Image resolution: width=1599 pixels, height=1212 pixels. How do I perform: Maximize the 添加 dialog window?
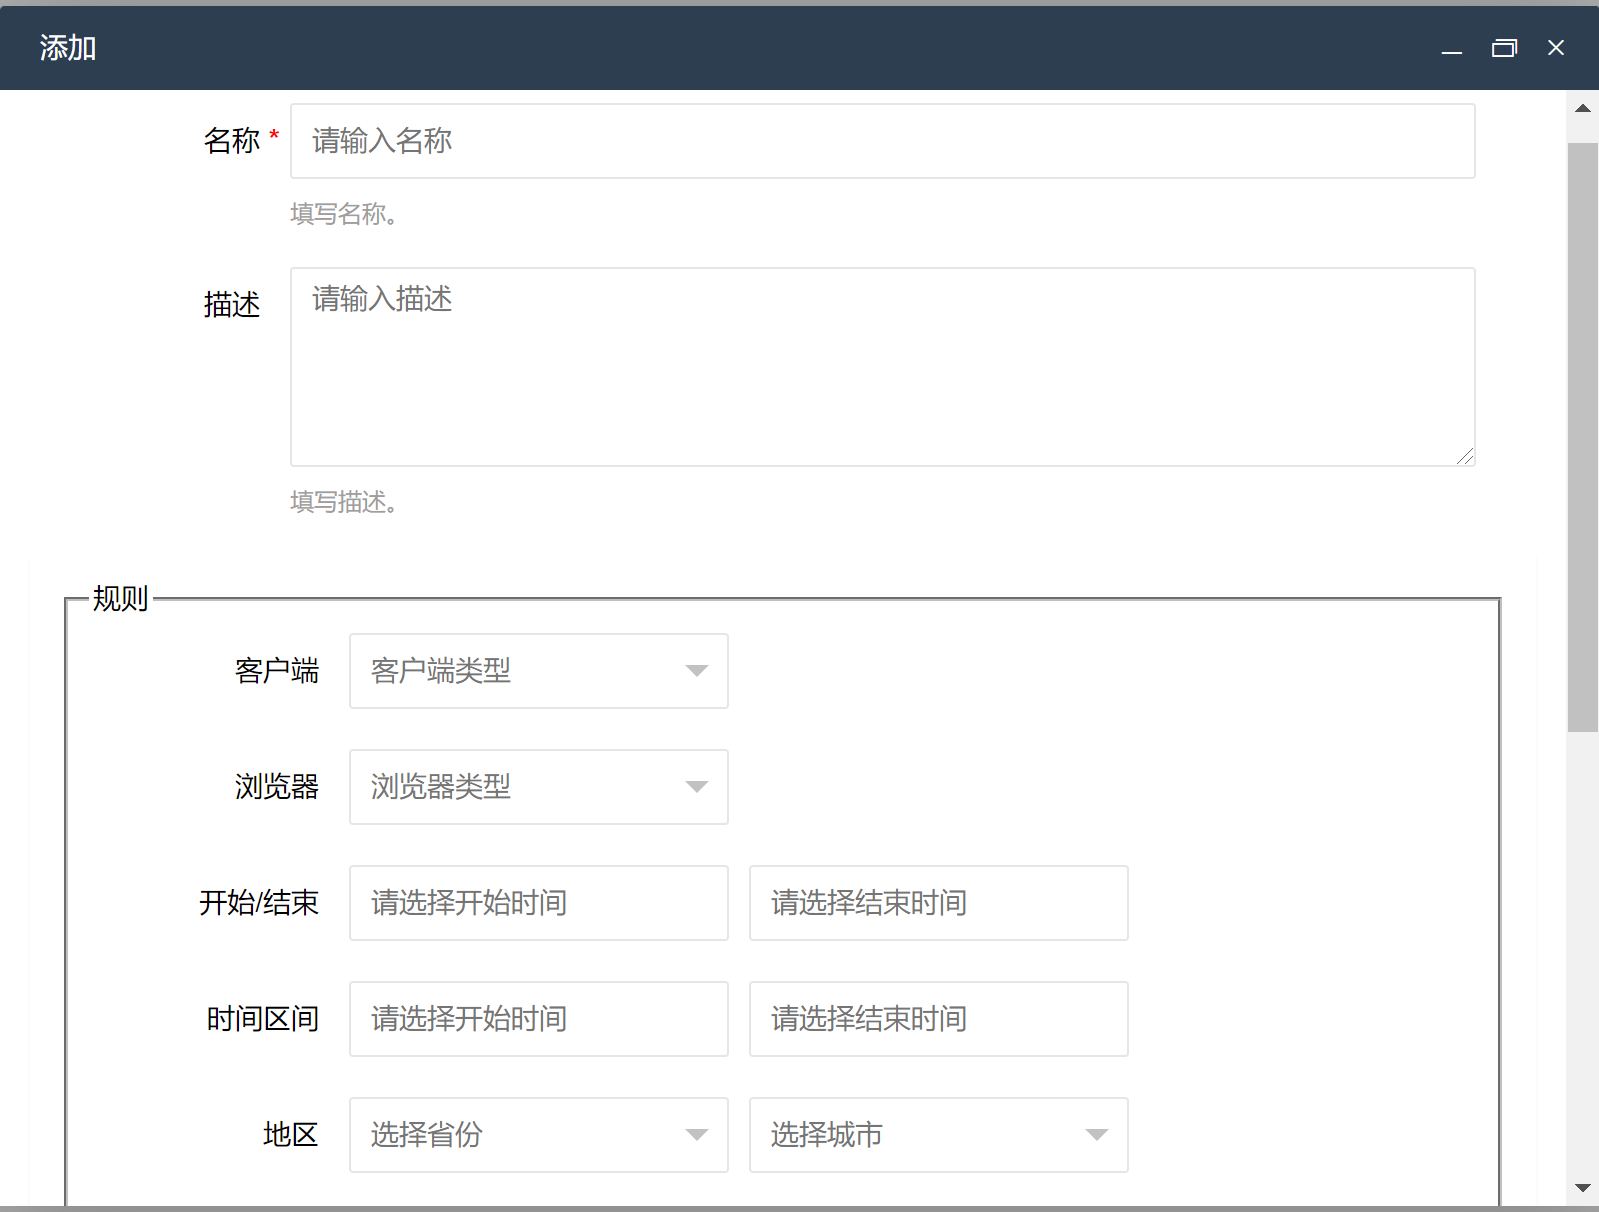coord(1504,48)
